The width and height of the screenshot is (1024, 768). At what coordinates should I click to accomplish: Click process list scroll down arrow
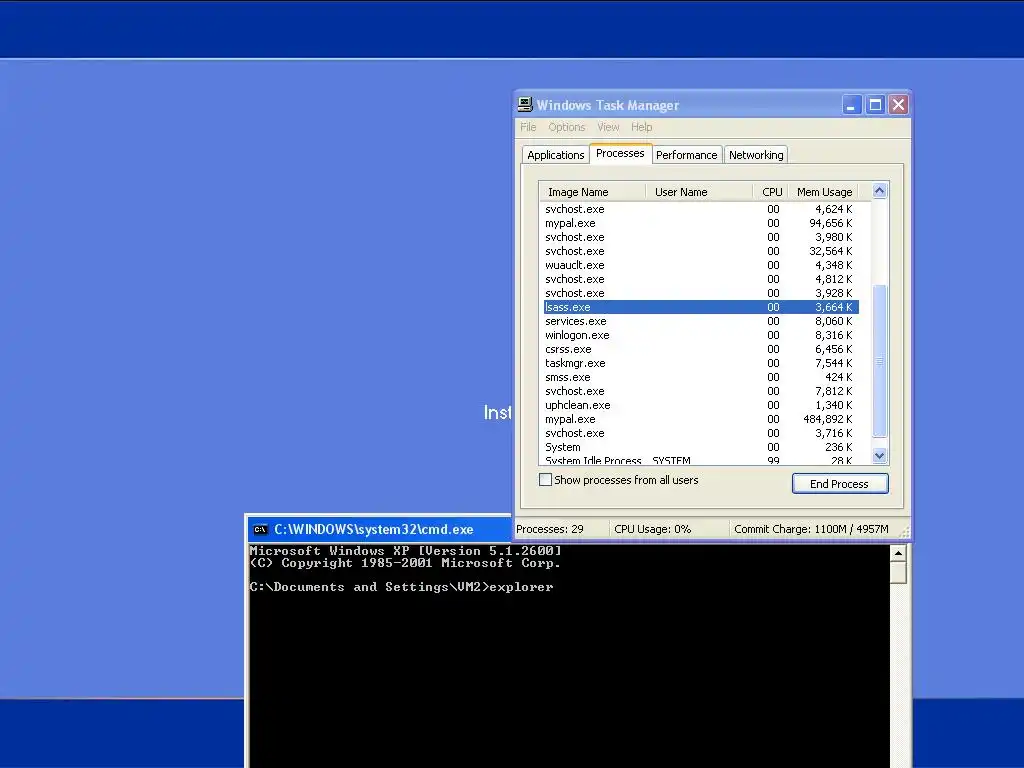pos(880,456)
